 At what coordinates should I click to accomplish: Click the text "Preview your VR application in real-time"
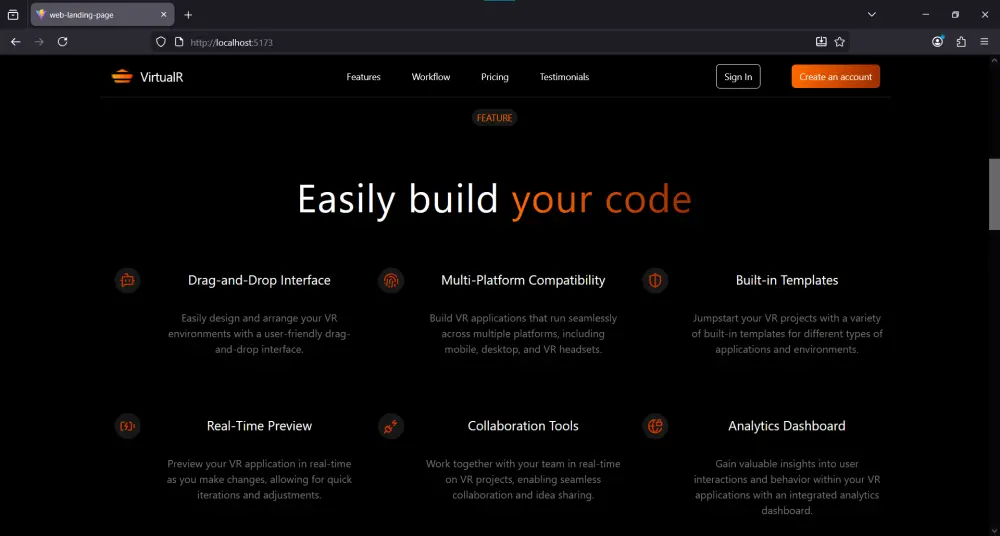259,464
